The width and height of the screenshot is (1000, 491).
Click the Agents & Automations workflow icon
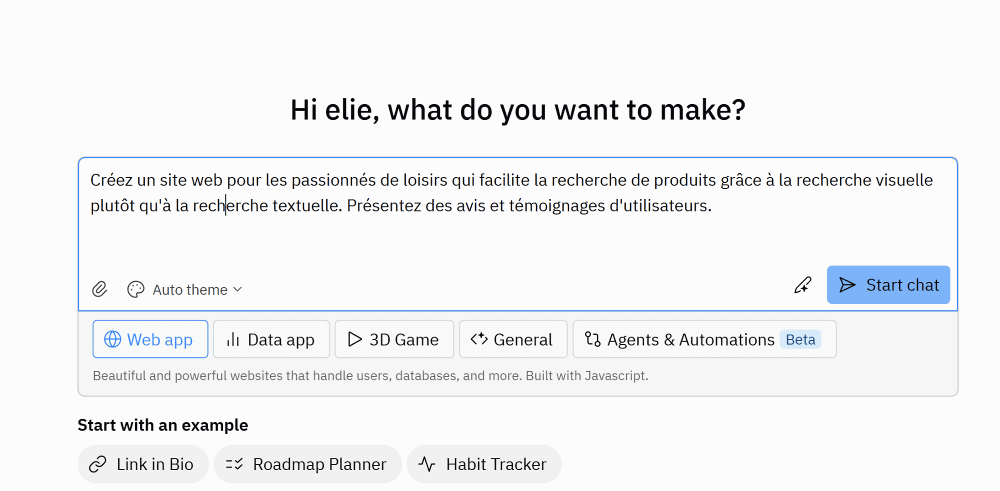593,339
